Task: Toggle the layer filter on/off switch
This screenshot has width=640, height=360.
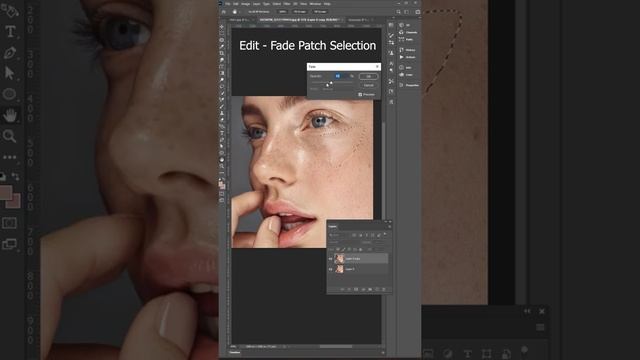Action: tap(385, 234)
